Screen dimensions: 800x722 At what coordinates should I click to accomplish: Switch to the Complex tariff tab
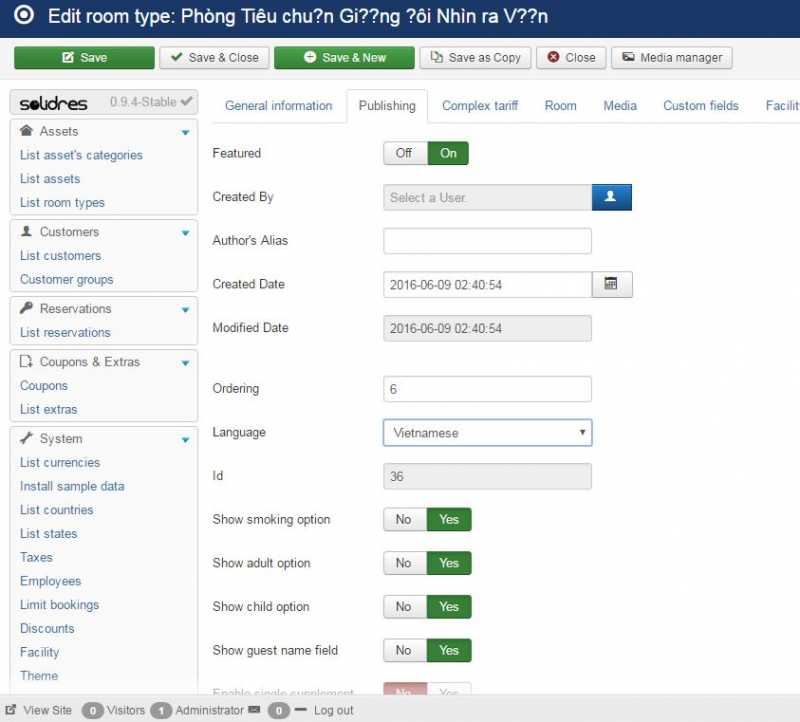480,106
